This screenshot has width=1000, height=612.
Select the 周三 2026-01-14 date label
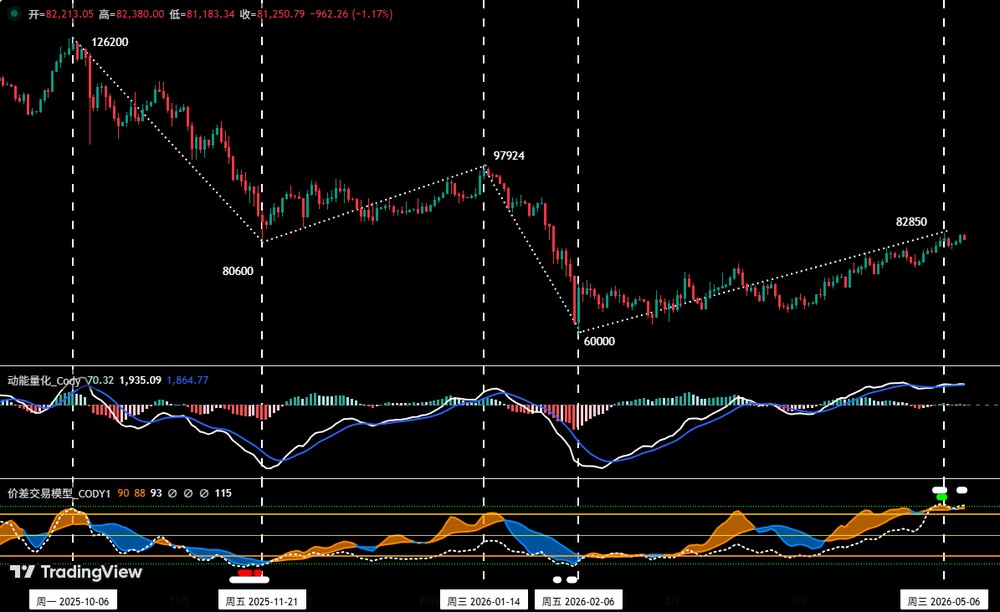click(x=483, y=601)
